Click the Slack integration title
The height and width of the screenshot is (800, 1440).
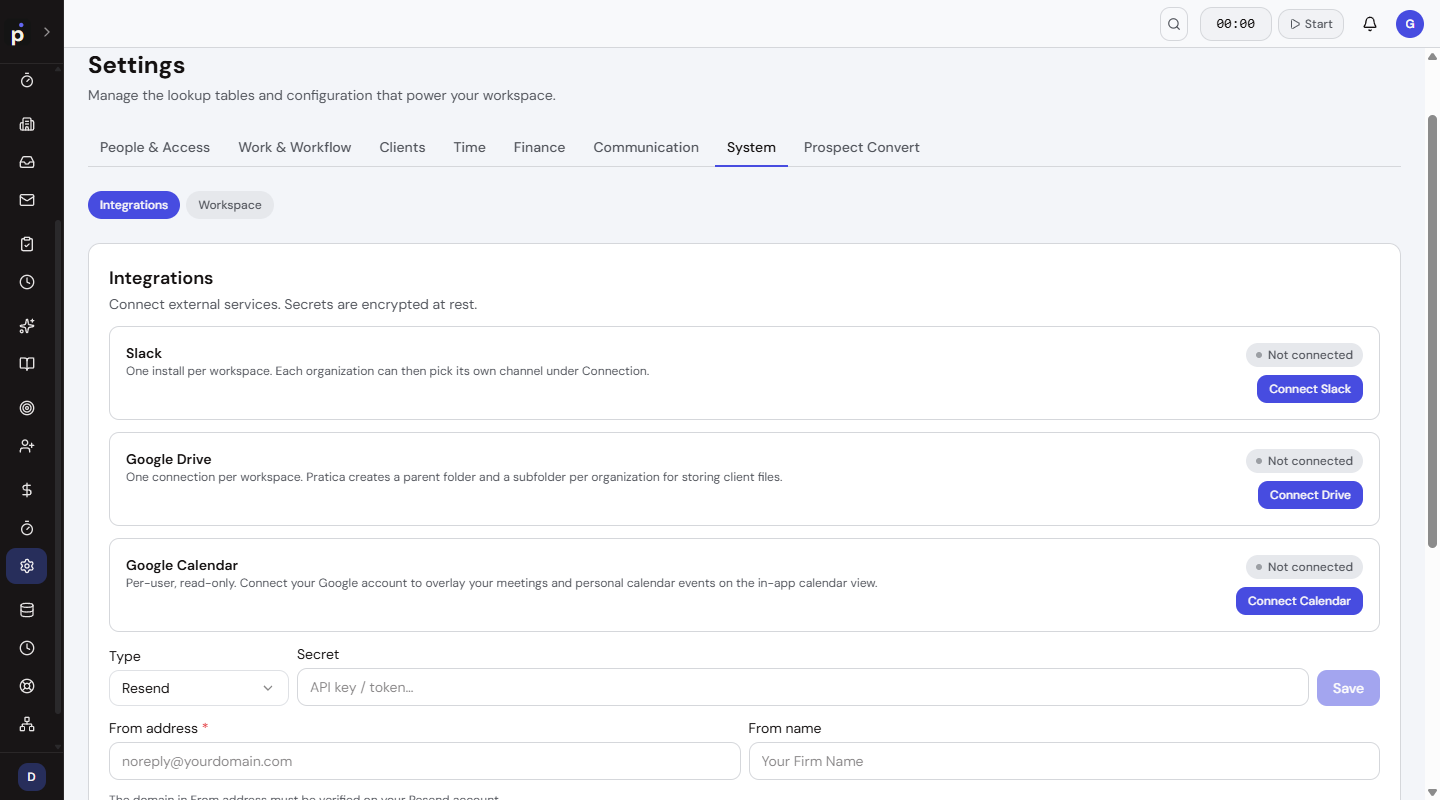coord(144,353)
